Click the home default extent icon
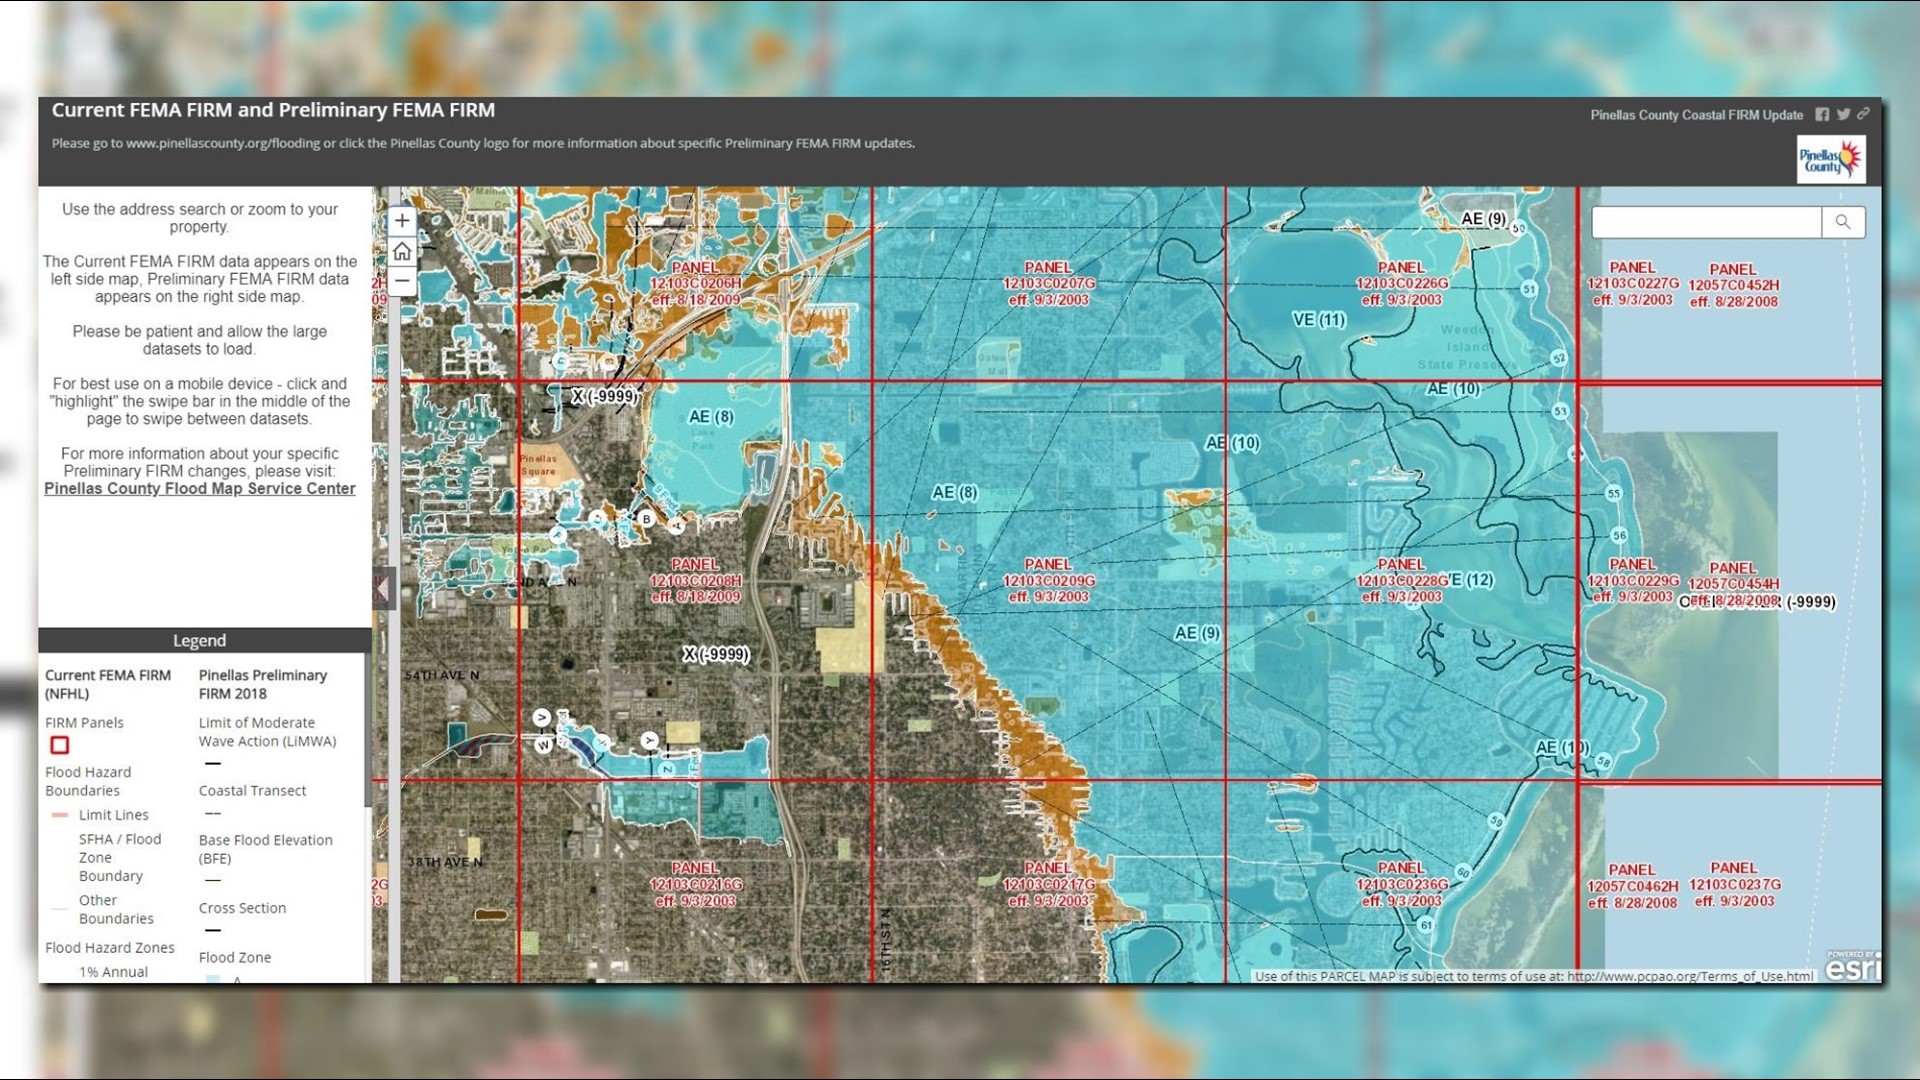The width and height of the screenshot is (1920, 1080). coord(401,252)
